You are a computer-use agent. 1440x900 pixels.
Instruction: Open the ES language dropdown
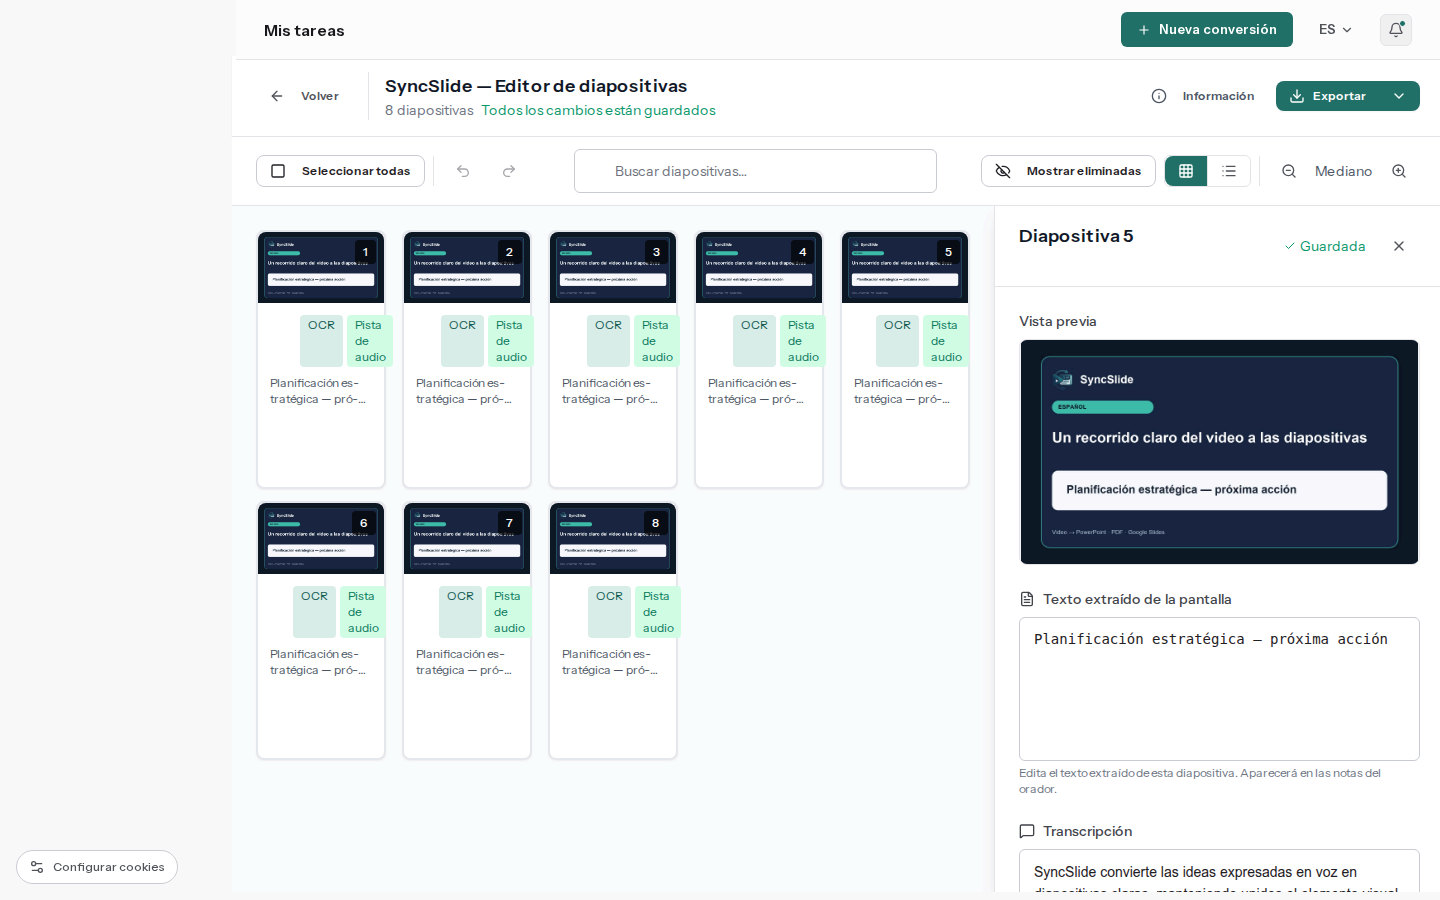coord(1335,30)
